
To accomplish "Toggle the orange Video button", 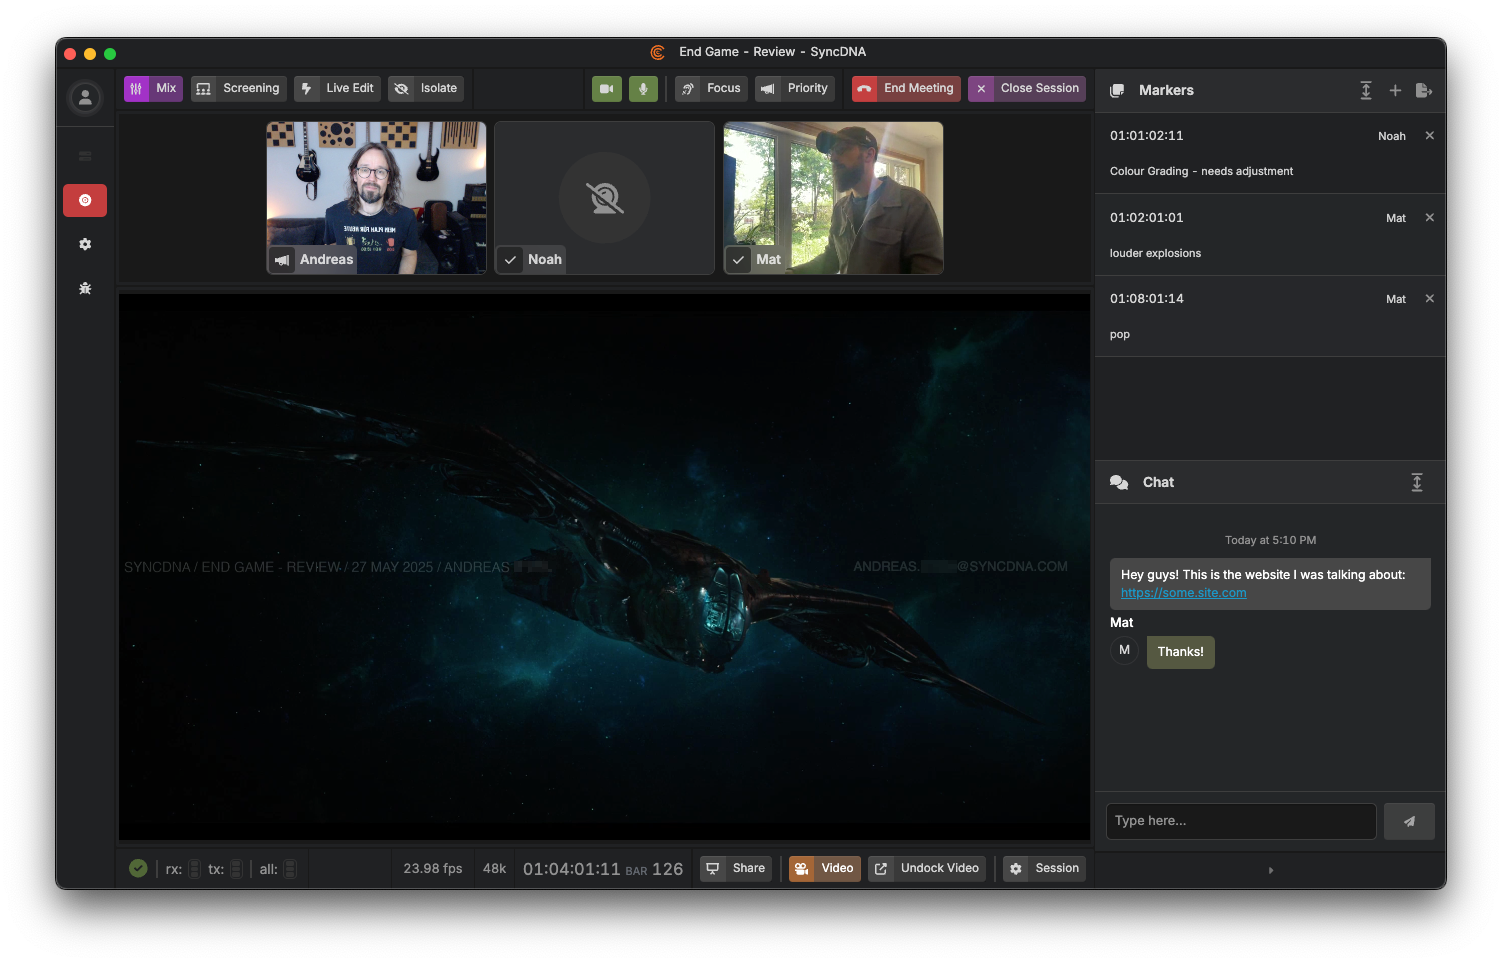I will tap(825, 868).
